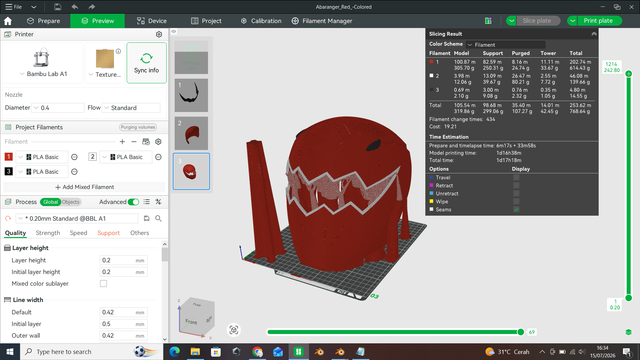Search process settings
The height and width of the screenshot is (360, 640).
[x=158, y=219]
